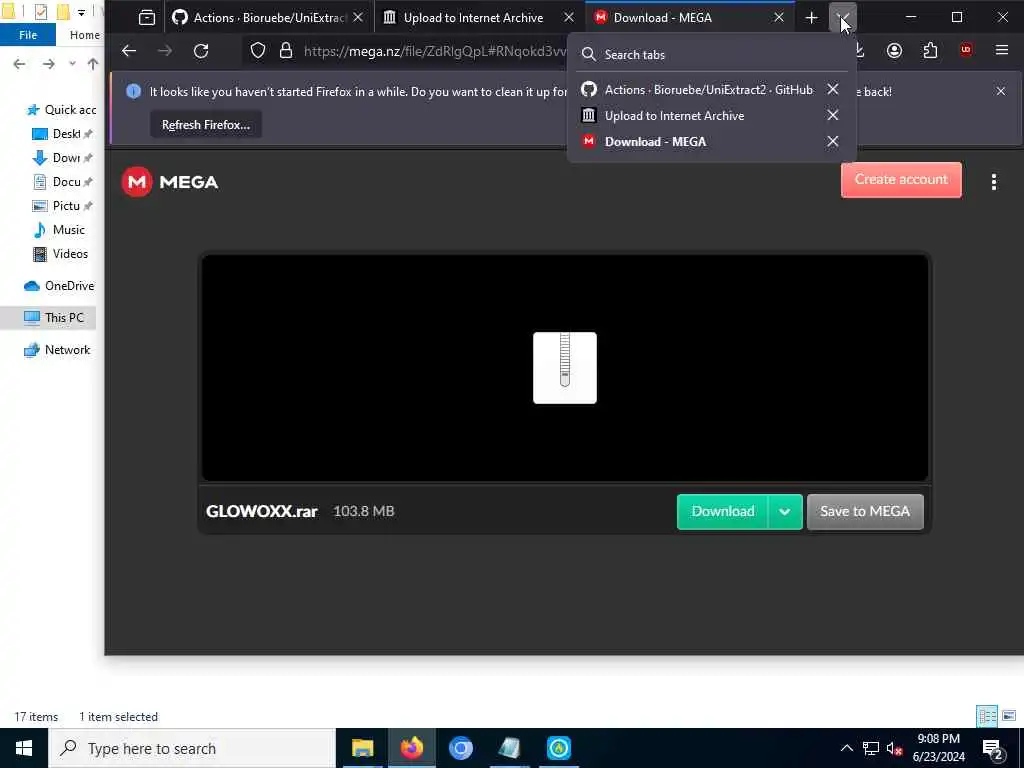Select OneDrive in File Explorer sidebar
The width and height of the screenshot is (1024, 768).
(x=59, y=286)
